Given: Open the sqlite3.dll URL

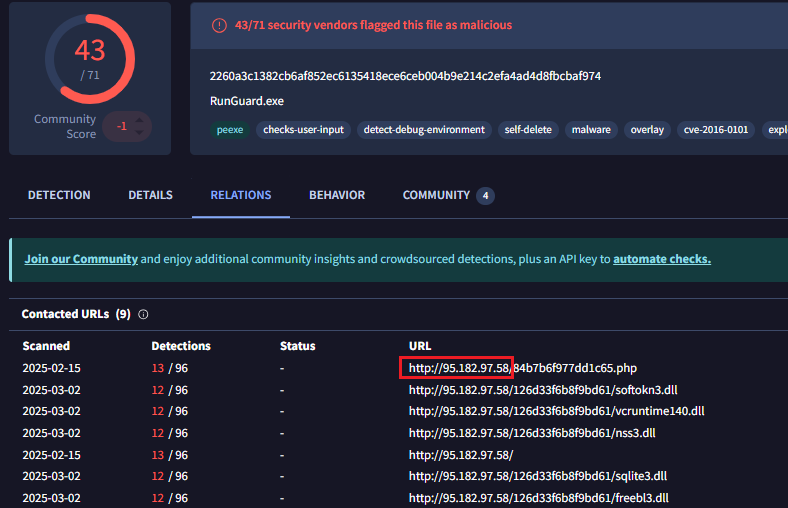Looking at the screenshot, I should [538, 476].
